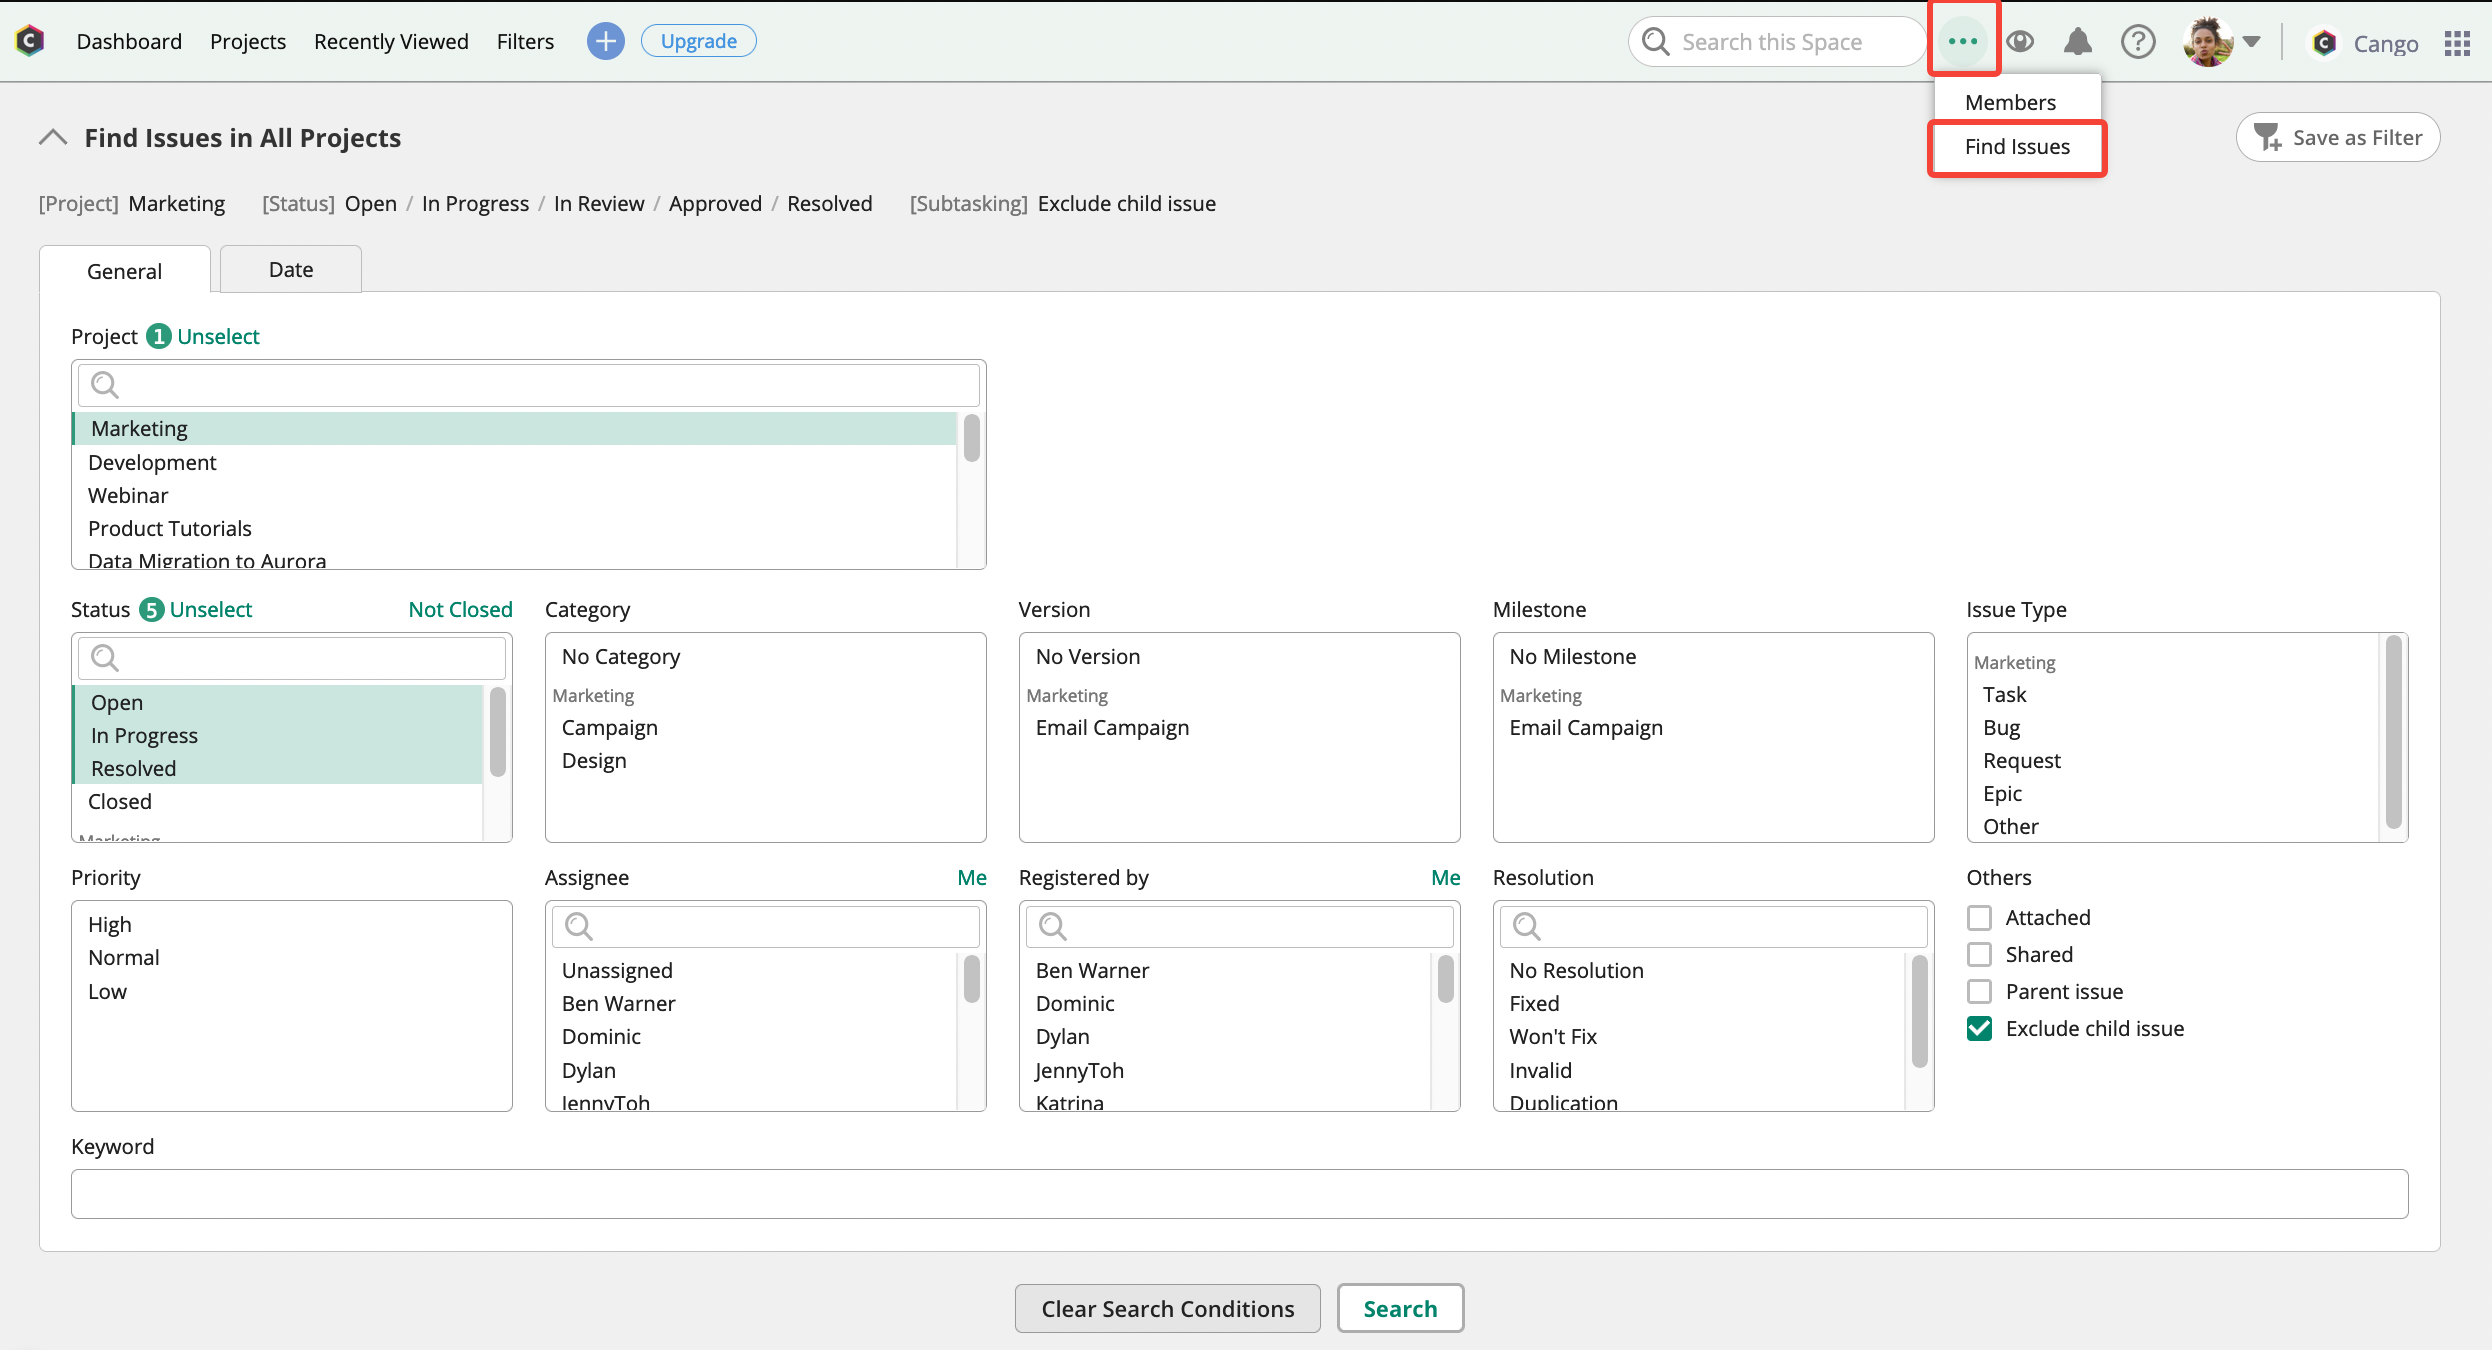2492x1350 pixels.
Task: Click the ellipsis more options icon
Action: coord(1963,42)
